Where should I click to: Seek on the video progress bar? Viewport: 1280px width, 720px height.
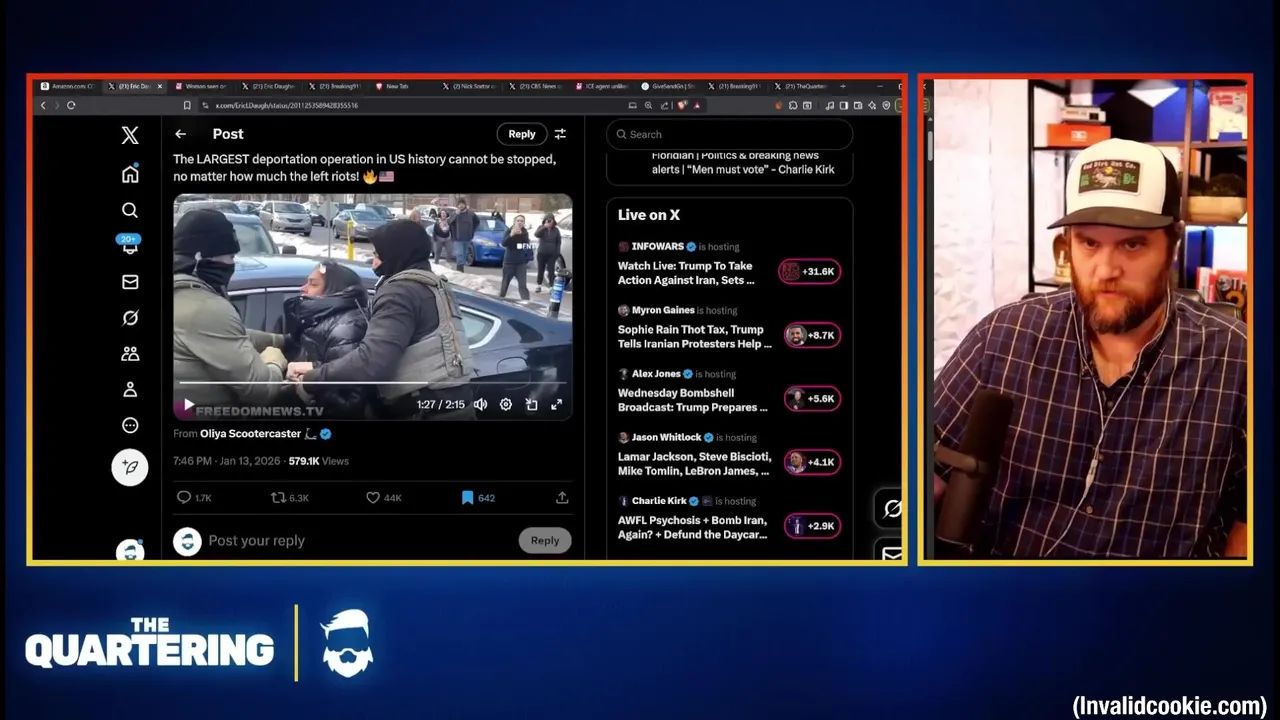pyautogui.click(x=372, y=383)
